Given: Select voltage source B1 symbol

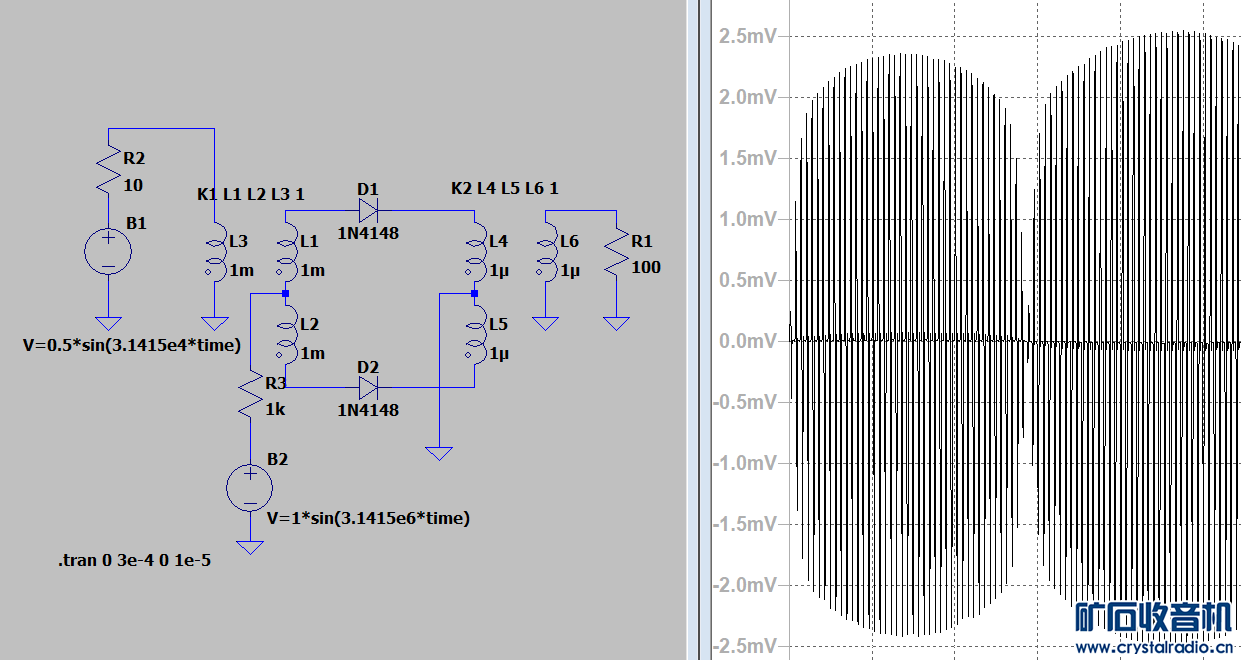Looking at the screenshot, I should [x=107, y=251].
